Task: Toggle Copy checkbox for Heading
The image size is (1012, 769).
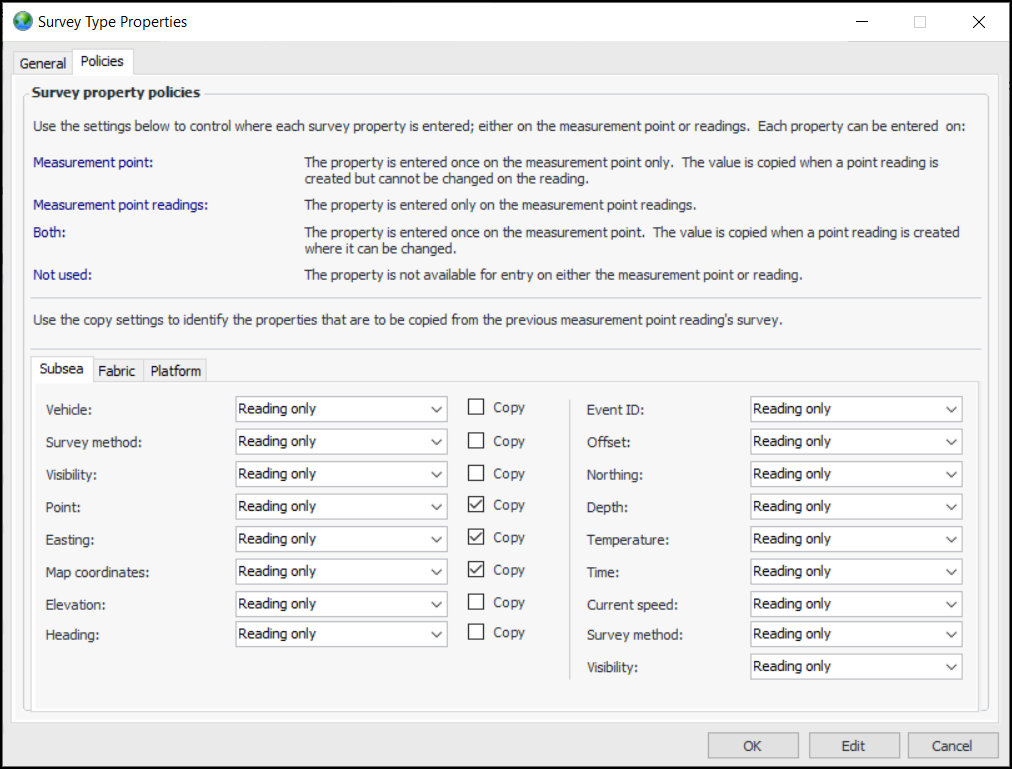Action: click(x=477, y=633)
